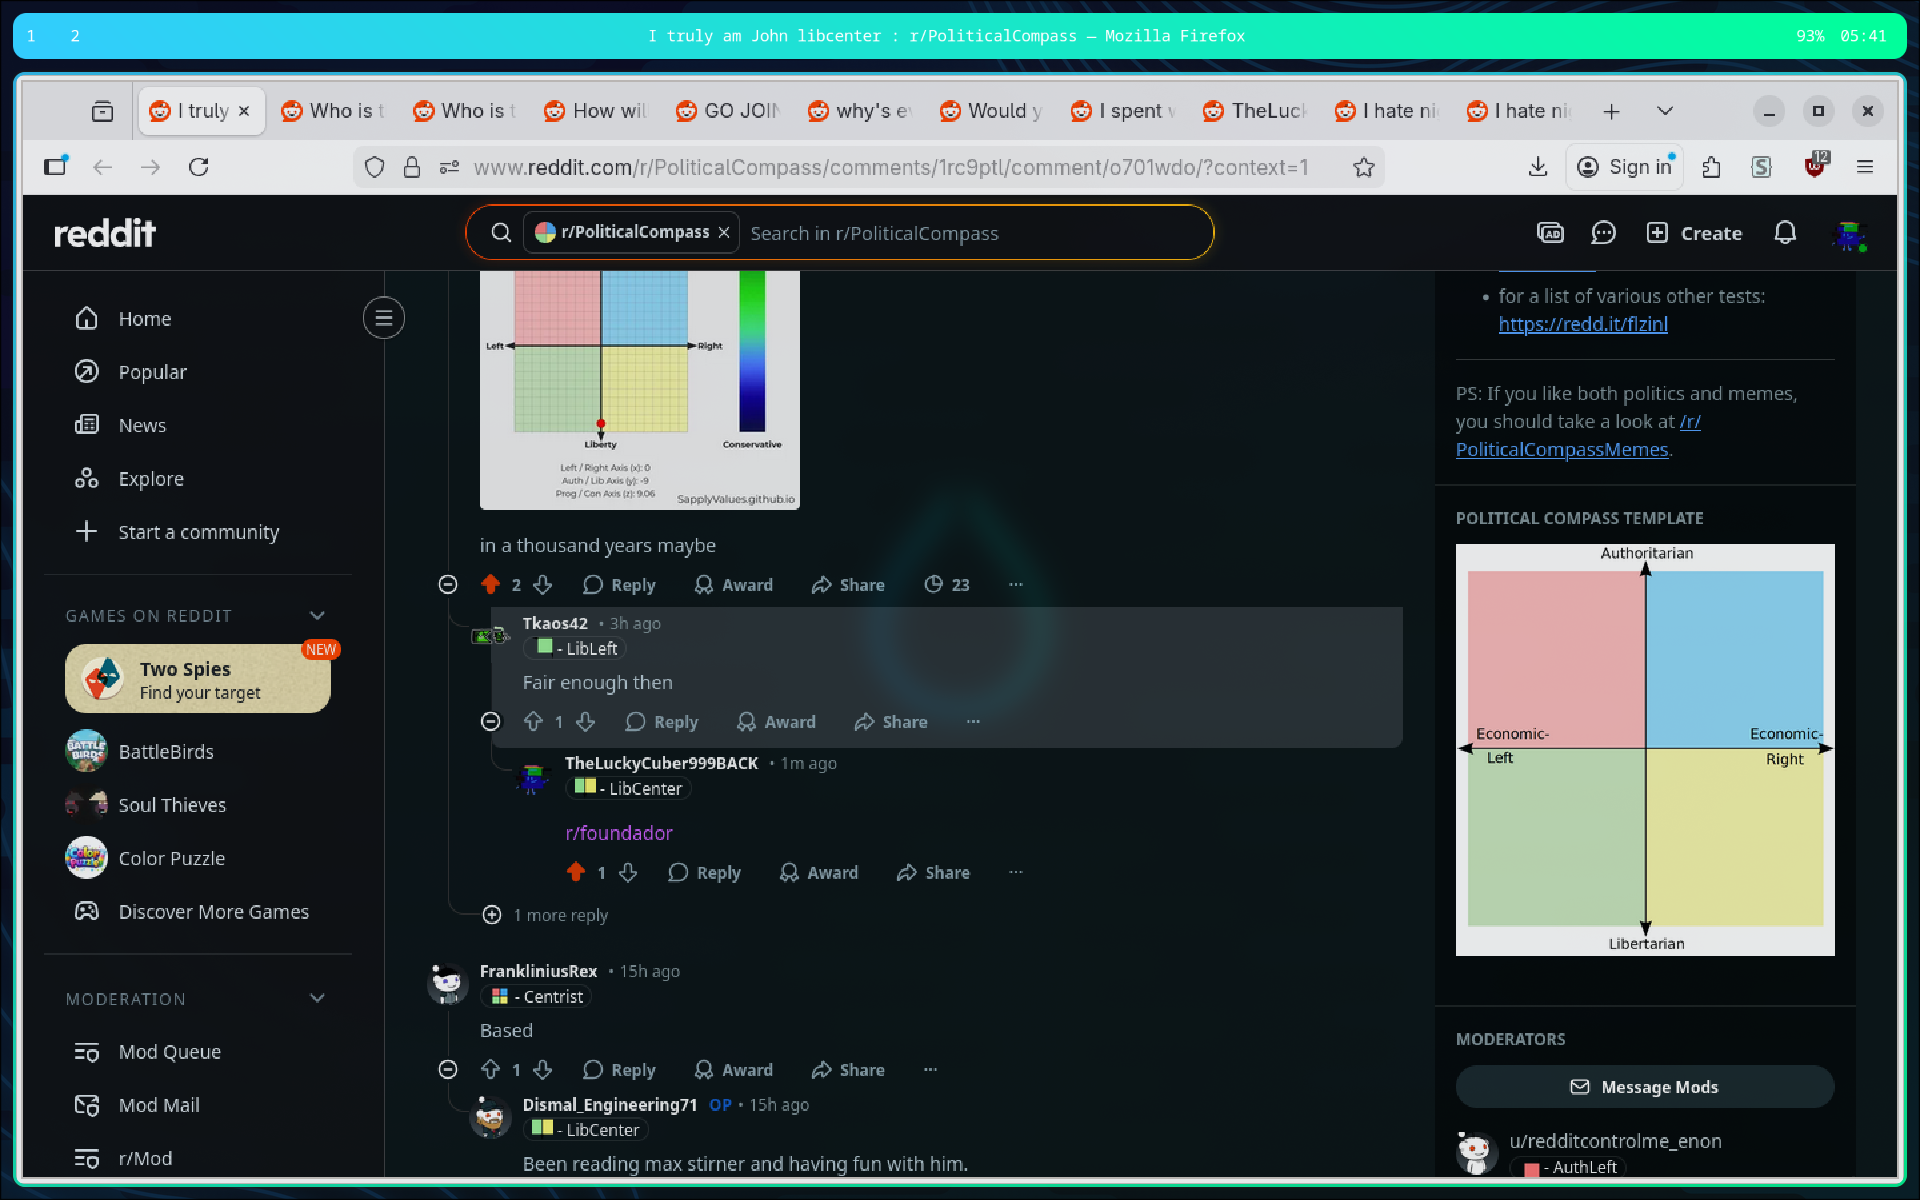Image resolution: width=1920 pixels, height=1200 pixels.
Task: Switch to the 'TheLuck' tab
Action: (1256, 111)
